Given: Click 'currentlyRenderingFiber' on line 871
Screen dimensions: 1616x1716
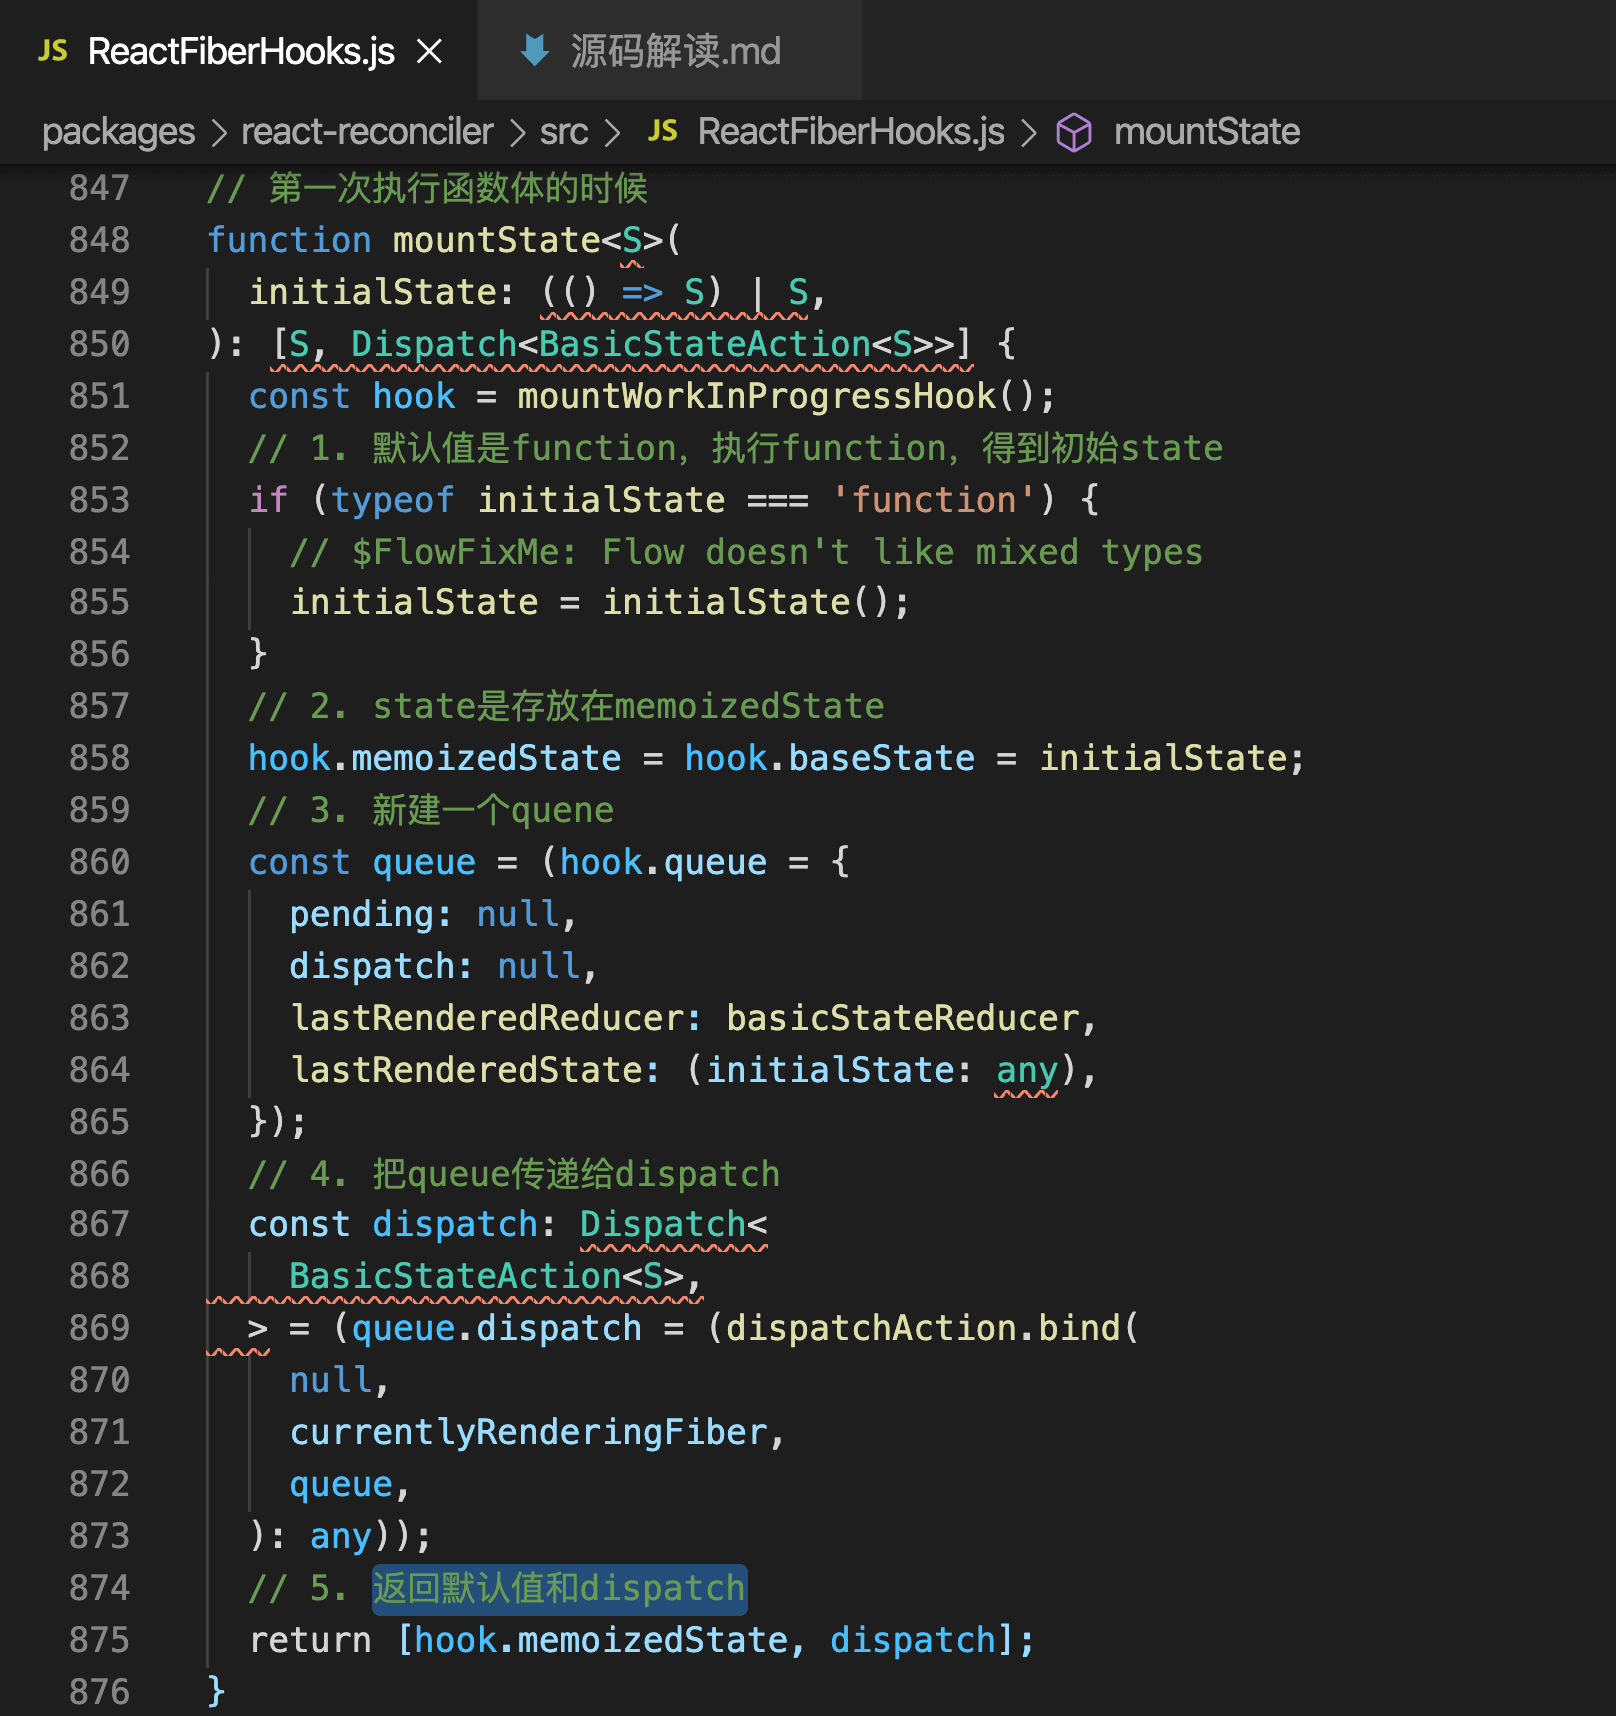Looking at the screenshot, I should point(528,1432).
